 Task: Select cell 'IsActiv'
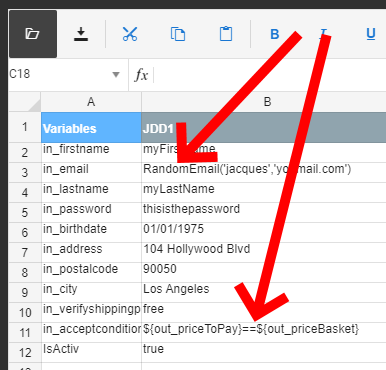[91, 353]
